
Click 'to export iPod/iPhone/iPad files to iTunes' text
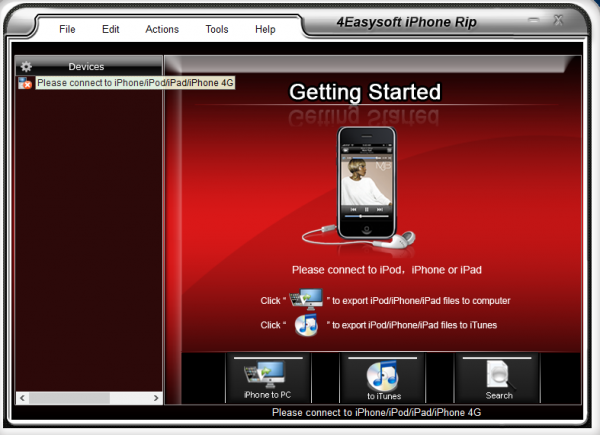tap(414, 325)
